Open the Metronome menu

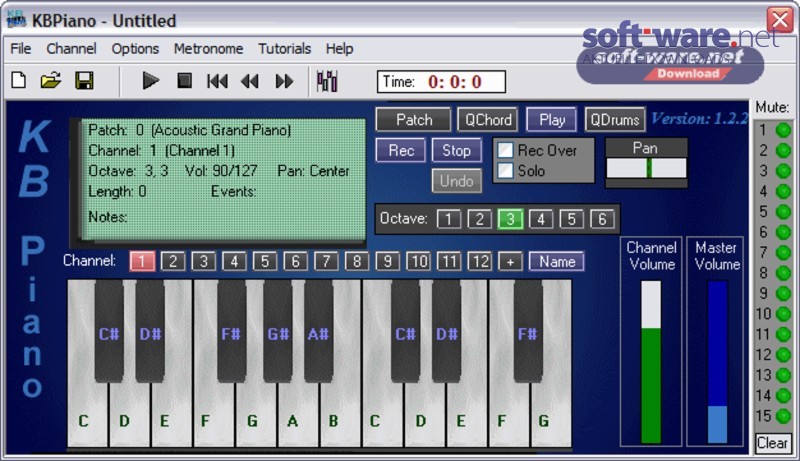click(208, 48)
